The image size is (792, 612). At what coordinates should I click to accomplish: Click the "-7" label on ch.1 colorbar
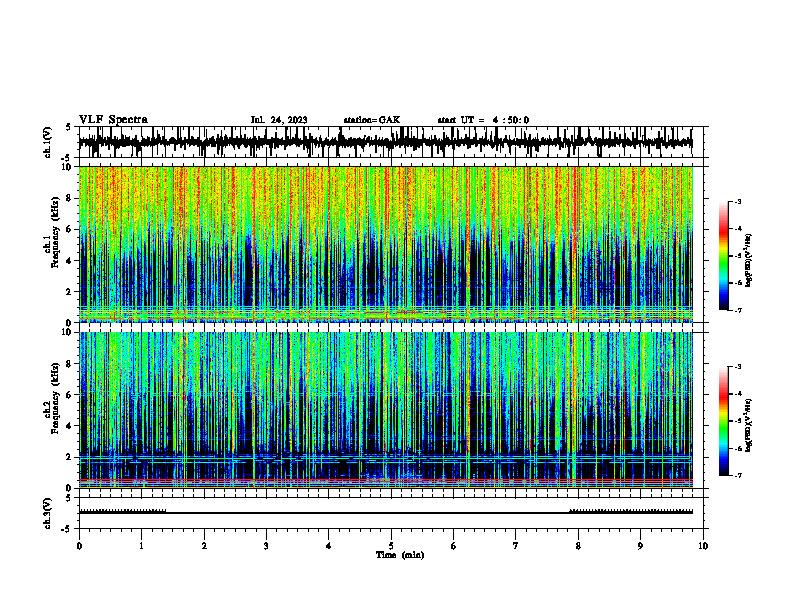coord(738,310)
